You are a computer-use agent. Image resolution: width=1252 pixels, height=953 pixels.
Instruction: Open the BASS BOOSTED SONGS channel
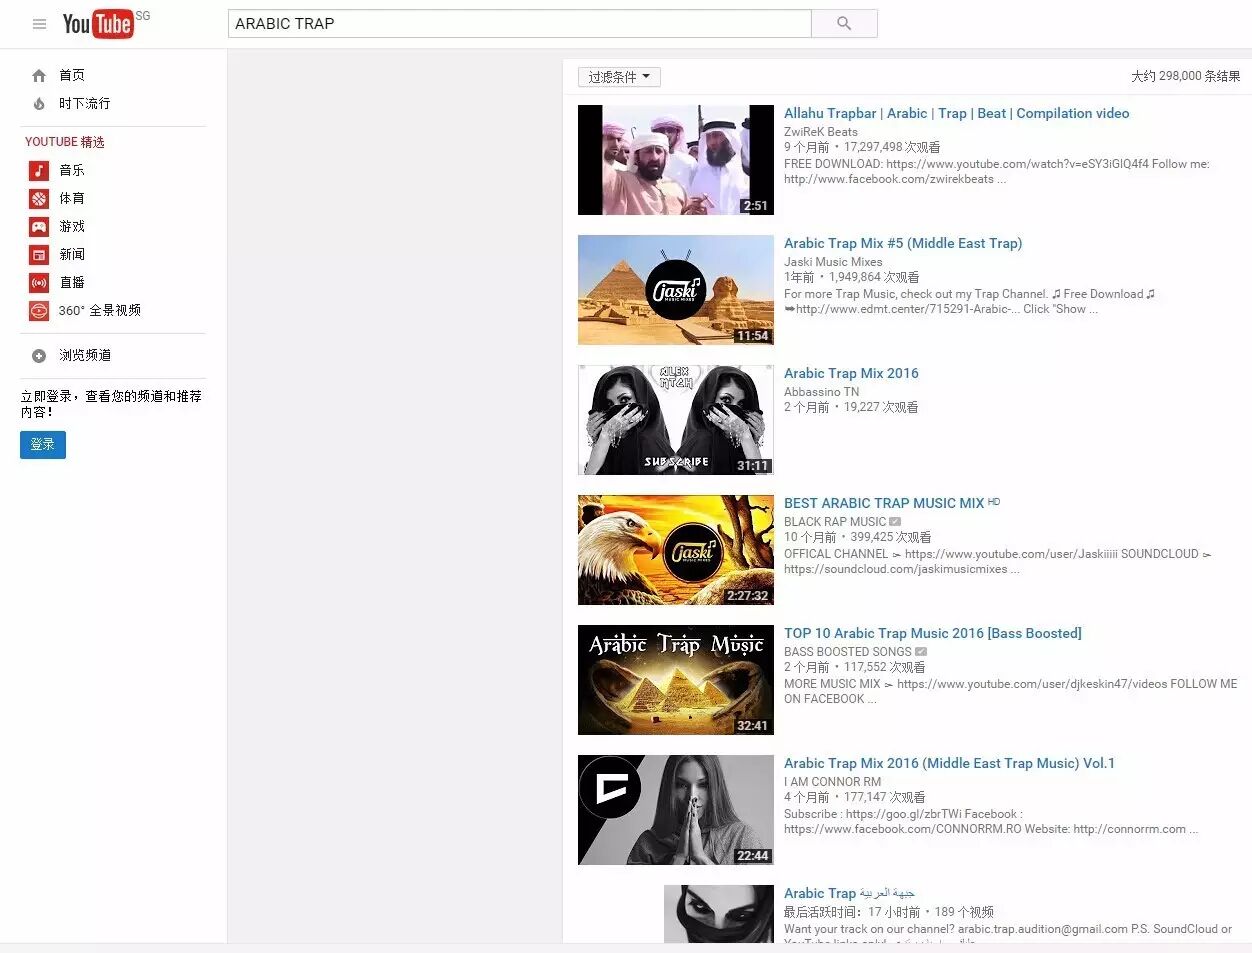[x=848, y=652]
